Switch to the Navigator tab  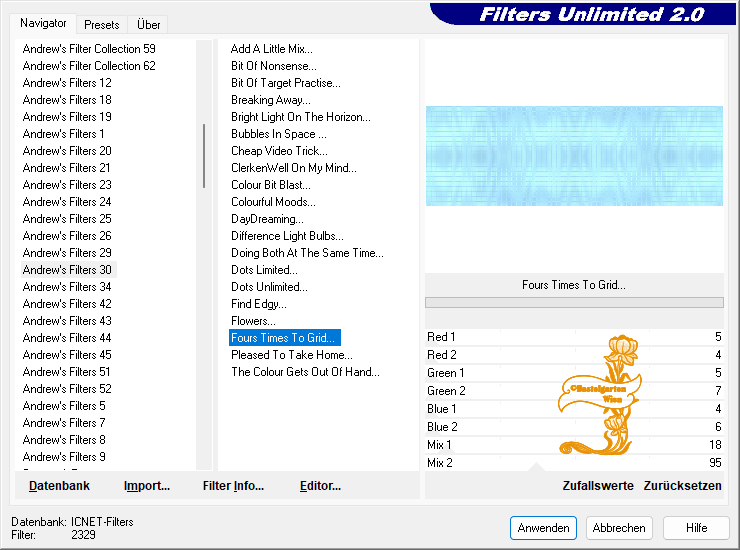tap(43, 23)
